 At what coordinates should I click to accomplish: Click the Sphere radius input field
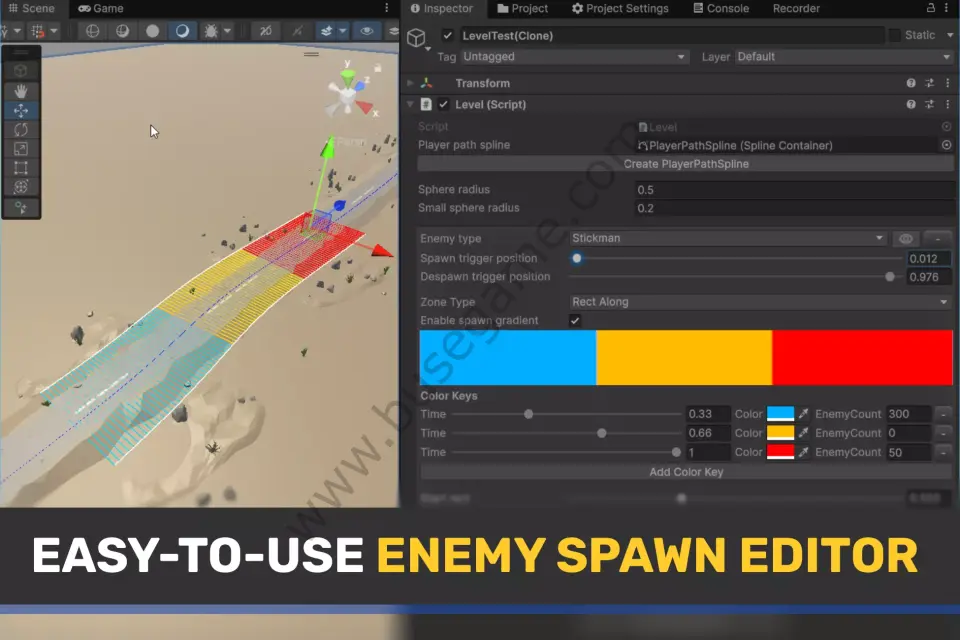[794, 190]
